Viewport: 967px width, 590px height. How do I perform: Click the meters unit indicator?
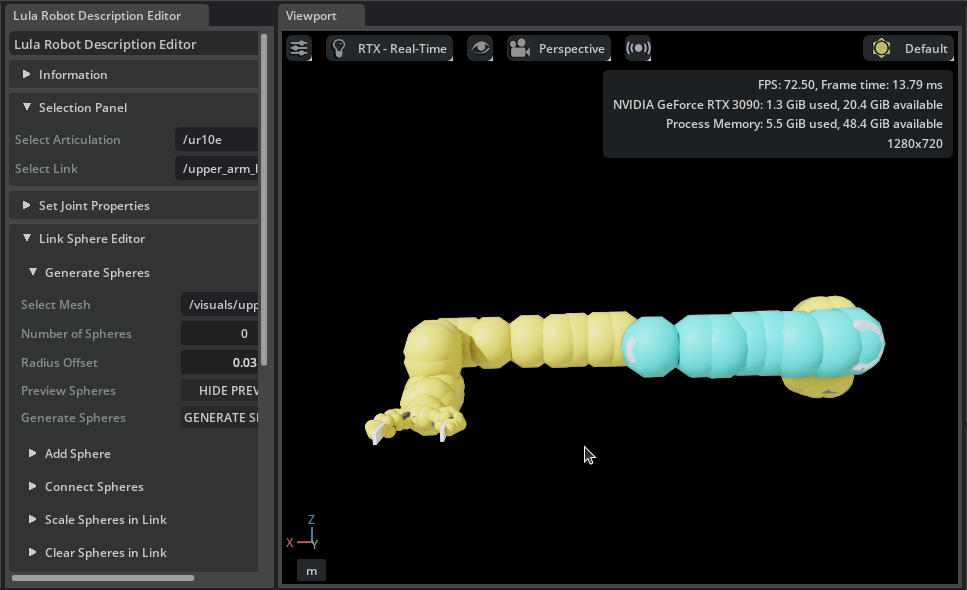(x=311, y=570)
